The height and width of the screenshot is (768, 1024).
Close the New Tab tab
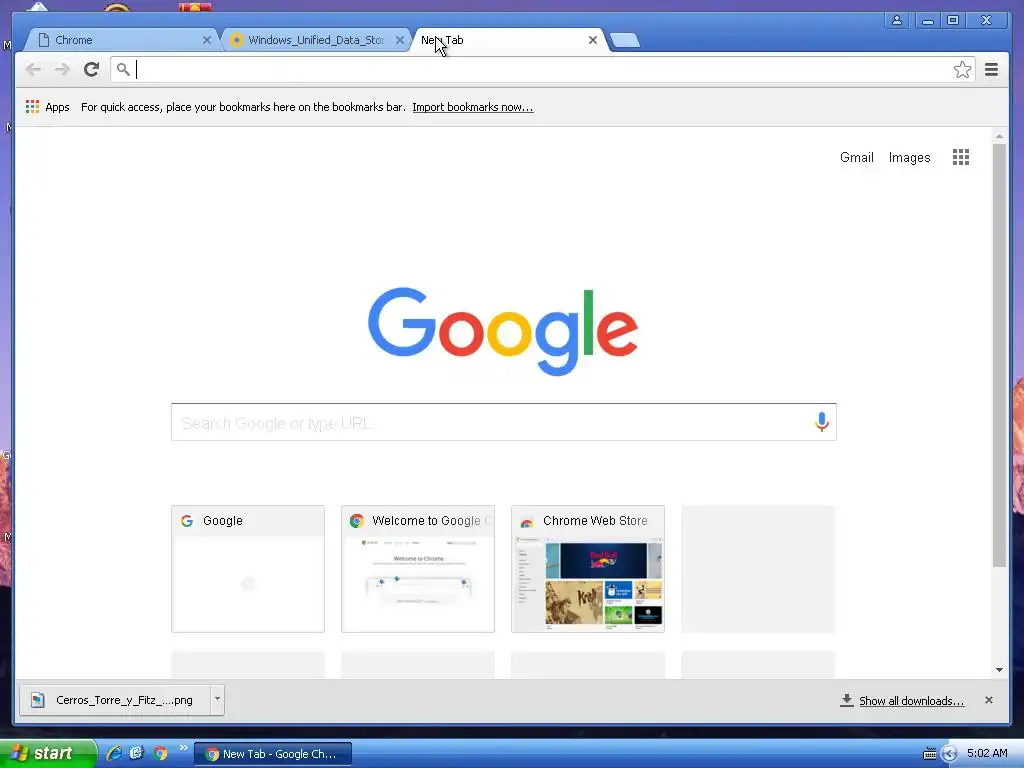tap(593, 40)
